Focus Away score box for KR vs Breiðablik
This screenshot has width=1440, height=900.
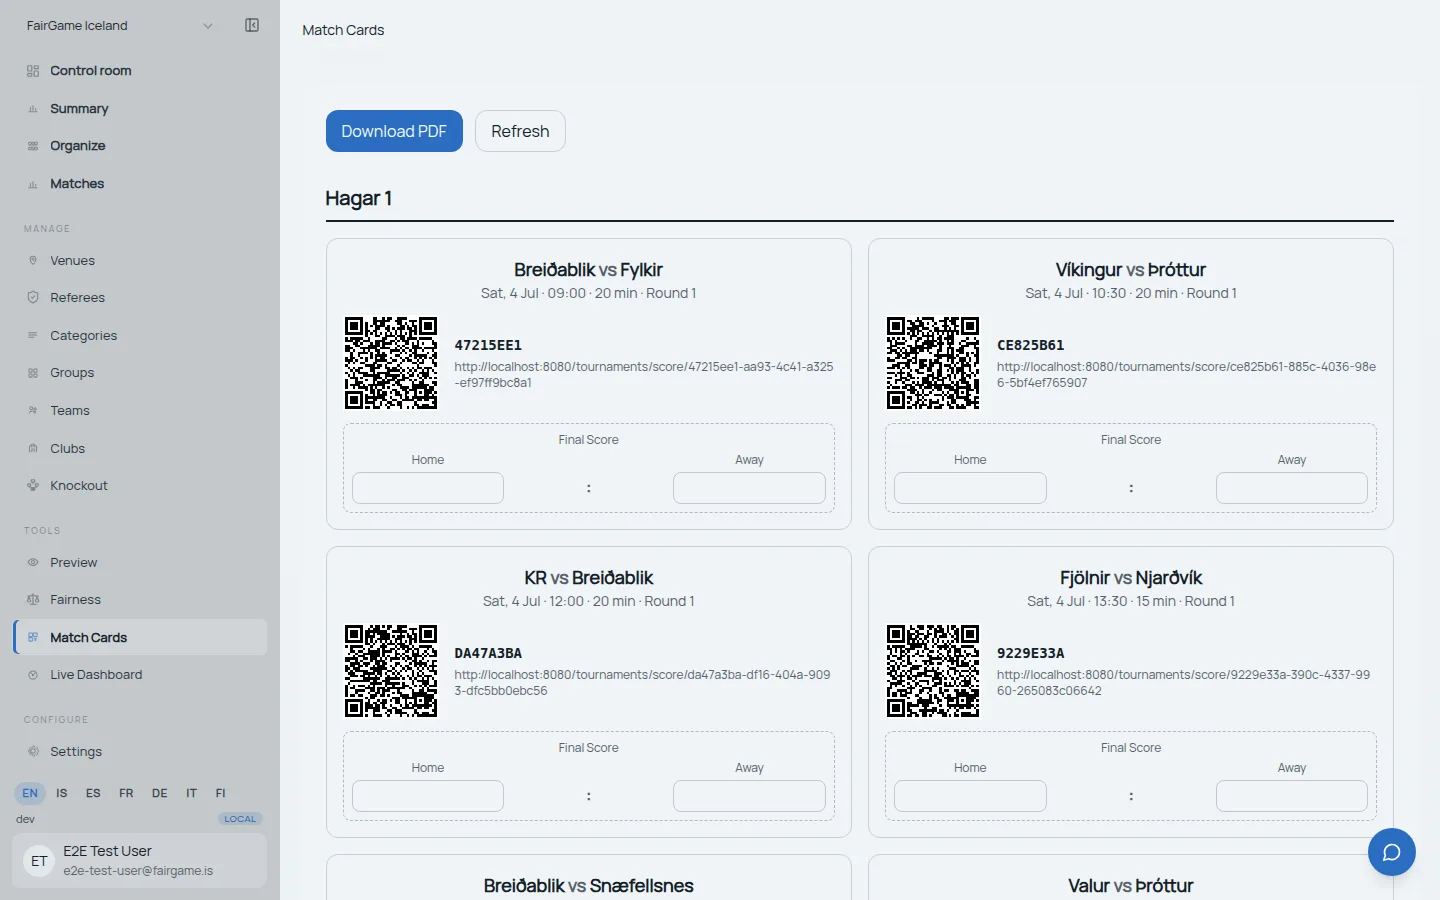click(749, 796)
